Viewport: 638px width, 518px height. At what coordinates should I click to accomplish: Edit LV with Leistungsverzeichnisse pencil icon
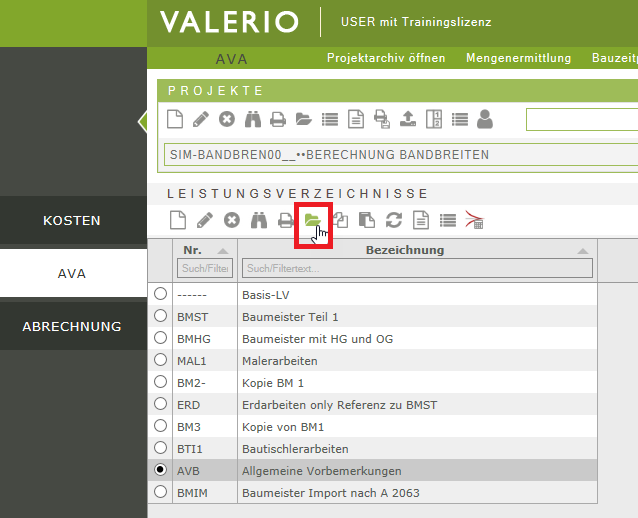[204, 220]
